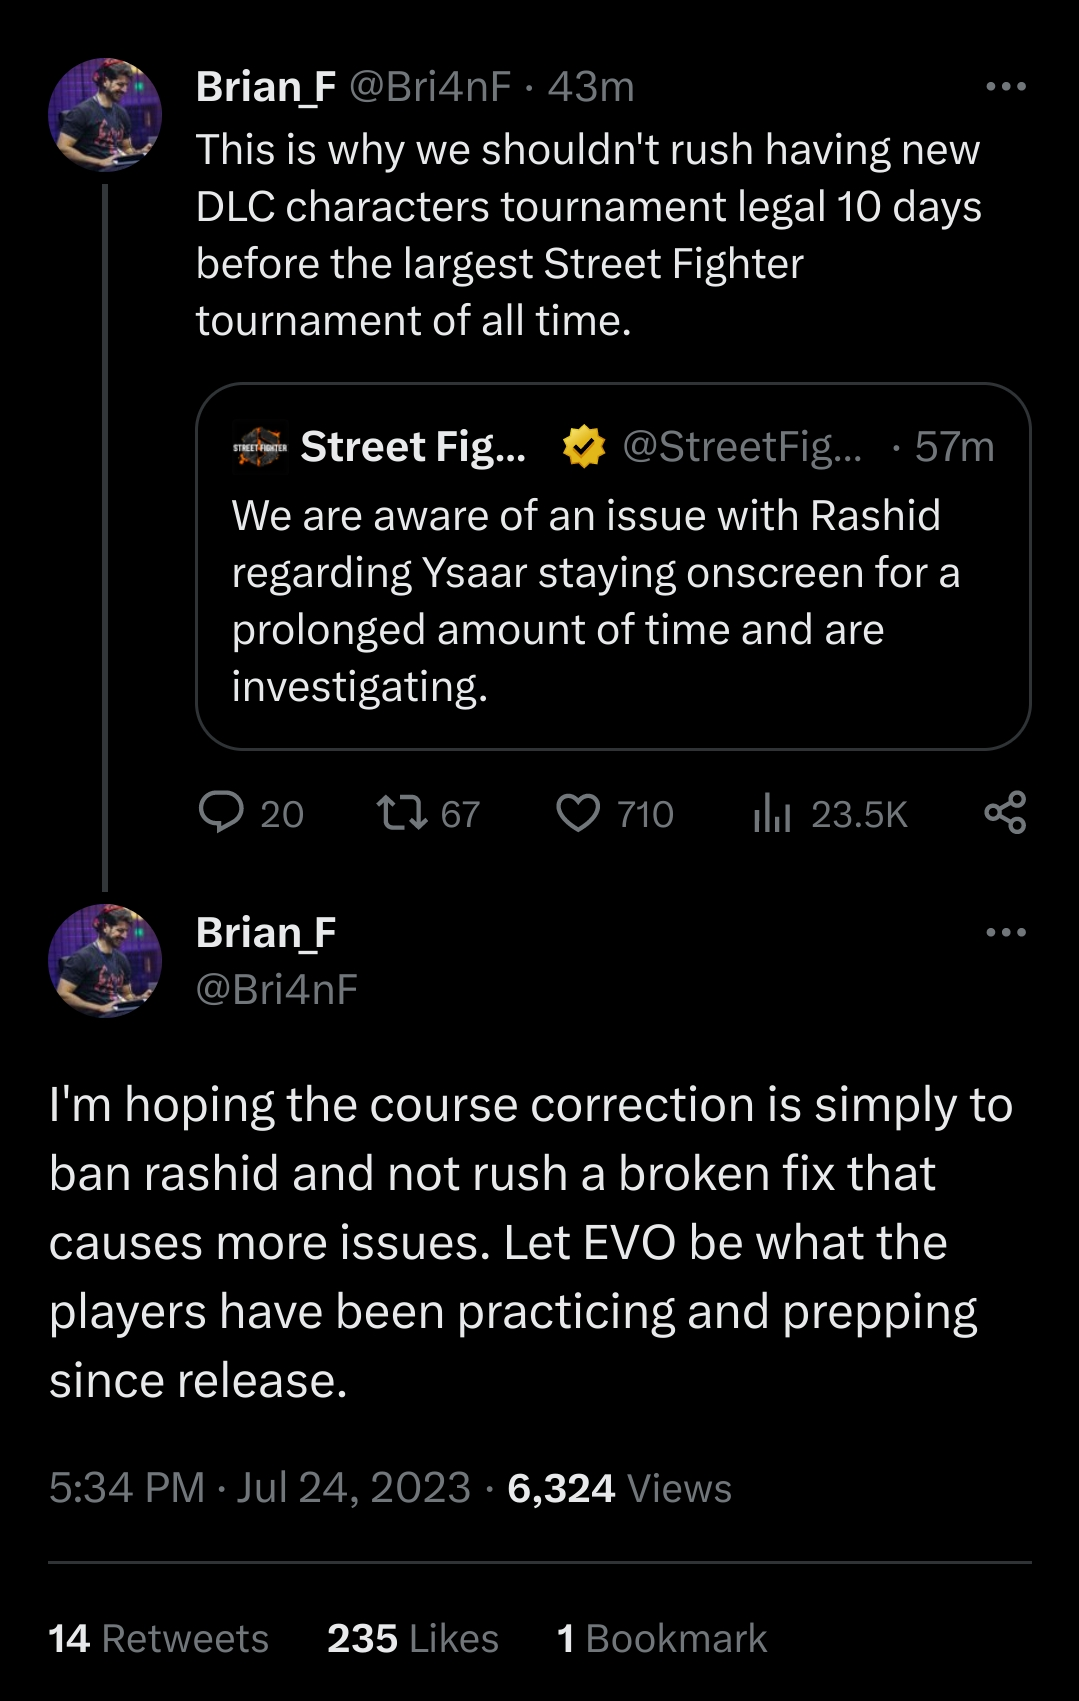Open Street Fighter account logo avatar
1079x1701 pixels.
pos(260,447)
